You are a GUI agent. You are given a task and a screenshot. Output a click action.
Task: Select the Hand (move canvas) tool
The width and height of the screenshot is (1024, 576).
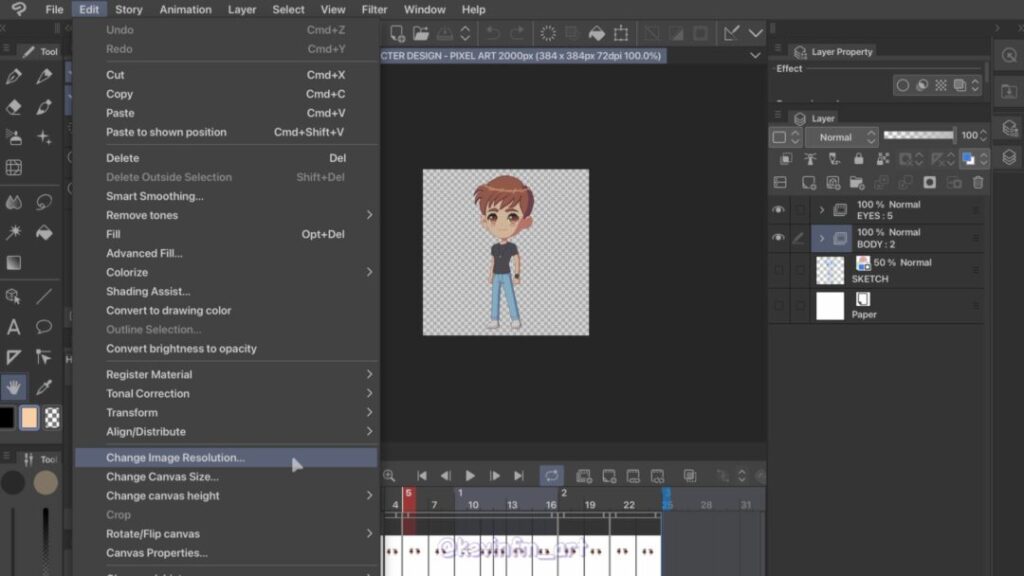click(x=14, y=387)
